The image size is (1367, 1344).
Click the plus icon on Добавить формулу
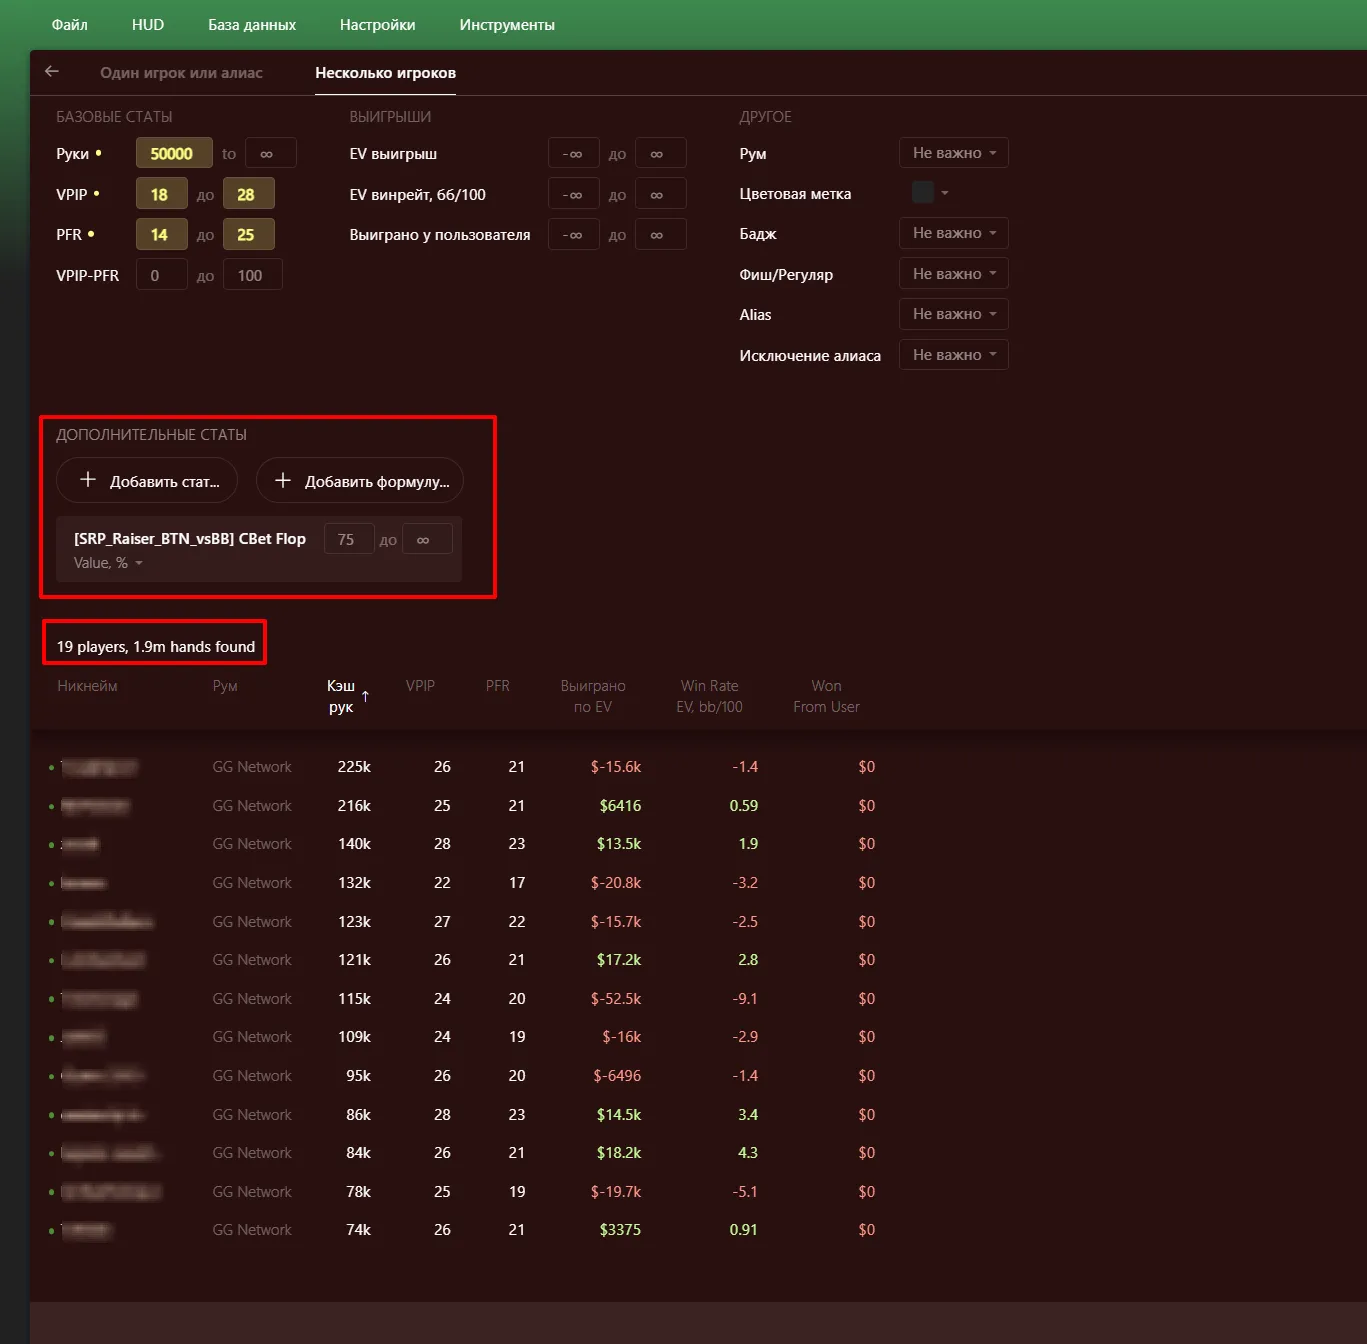[x=283, y=481]
